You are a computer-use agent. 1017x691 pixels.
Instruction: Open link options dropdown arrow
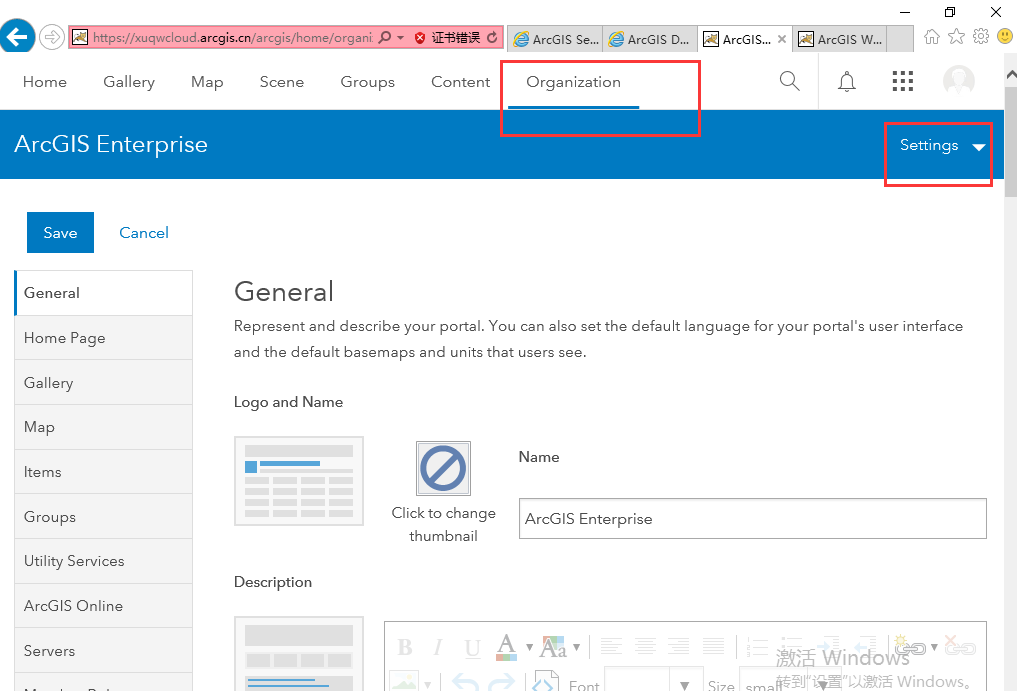pos(934,648)
